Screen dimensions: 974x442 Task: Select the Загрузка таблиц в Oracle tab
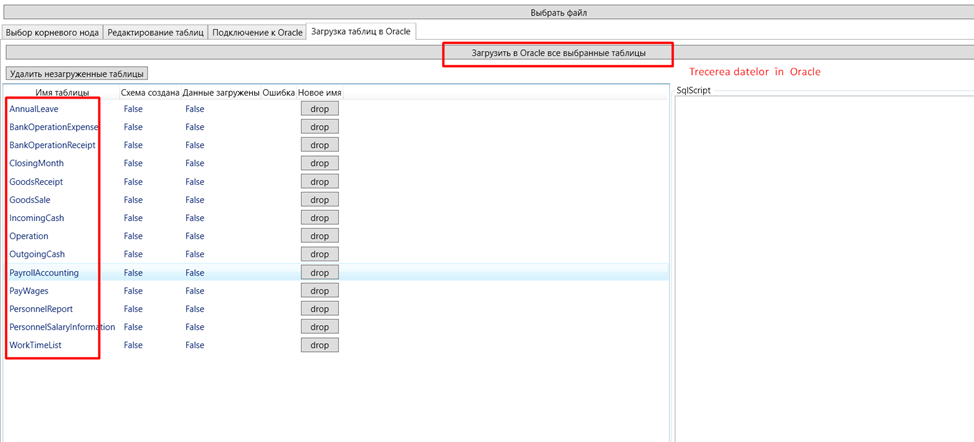[x=361, y=31]
